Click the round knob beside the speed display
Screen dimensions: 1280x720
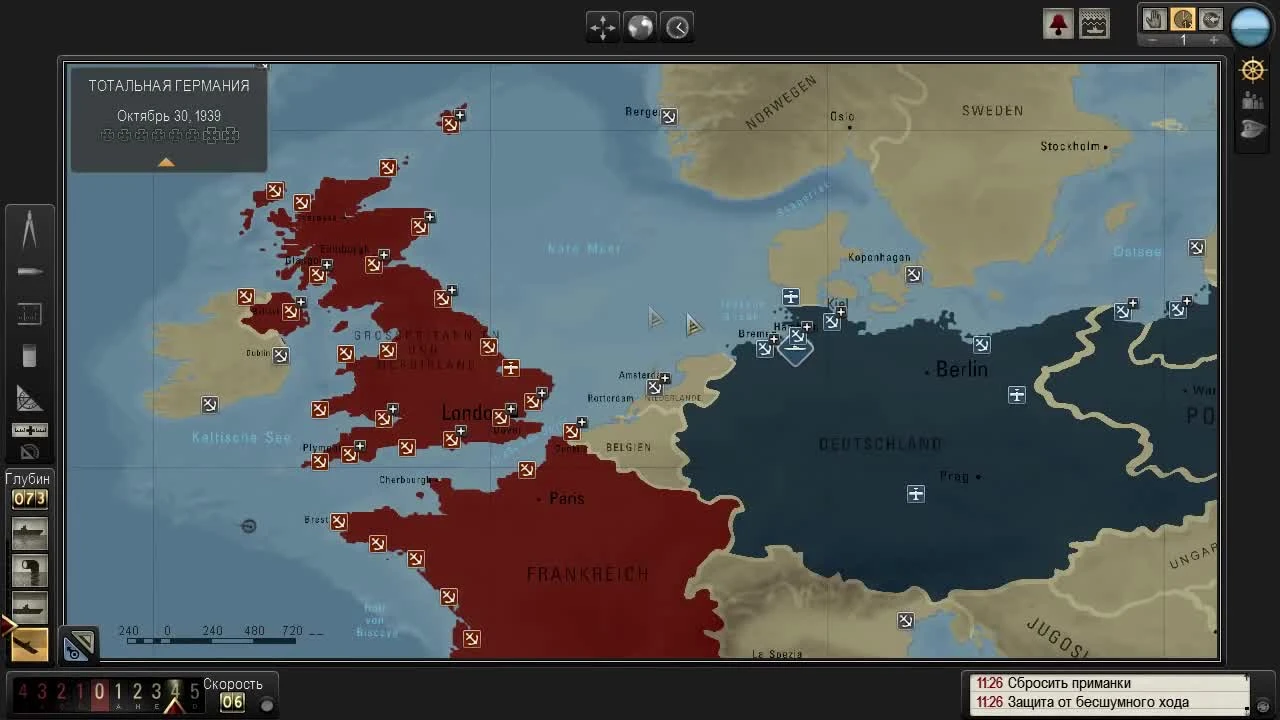click(266, 705)
